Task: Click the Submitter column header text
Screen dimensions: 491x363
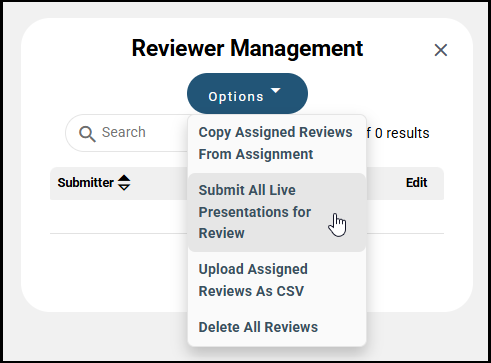Action: click(x=86, y=183)
